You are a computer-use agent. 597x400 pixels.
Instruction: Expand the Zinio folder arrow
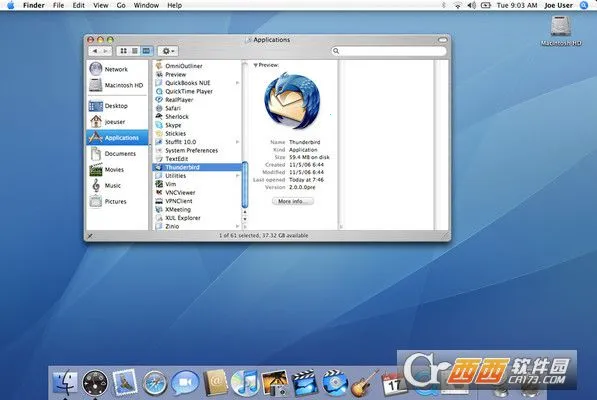click(x=237, y=226)
